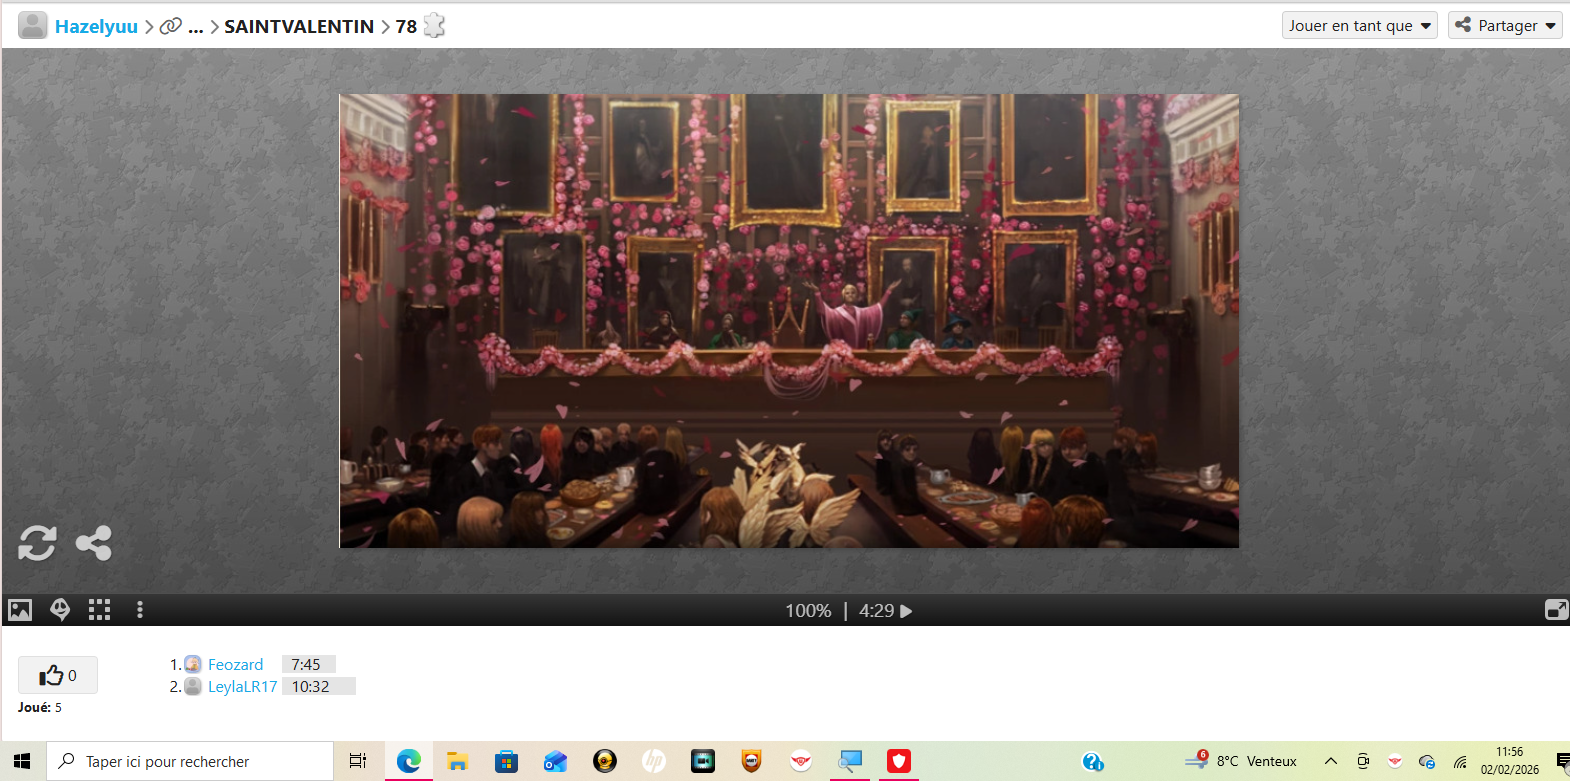Click Feozard's avatar in leaderboard
1570x781 pixels.
tap(193, 664)
